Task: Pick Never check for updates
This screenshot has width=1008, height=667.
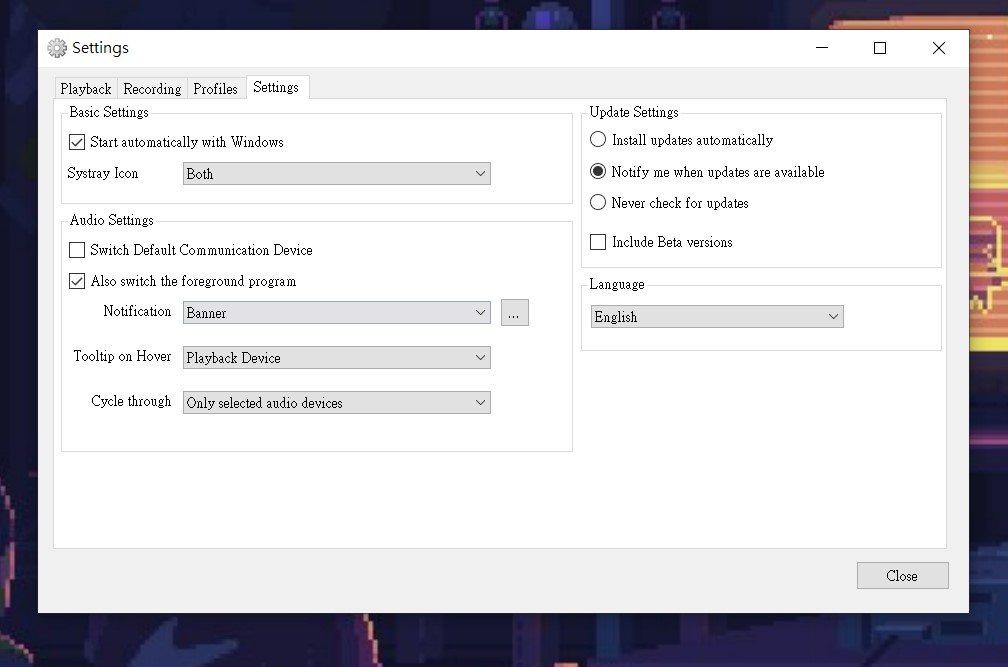Action: [598, 203]
